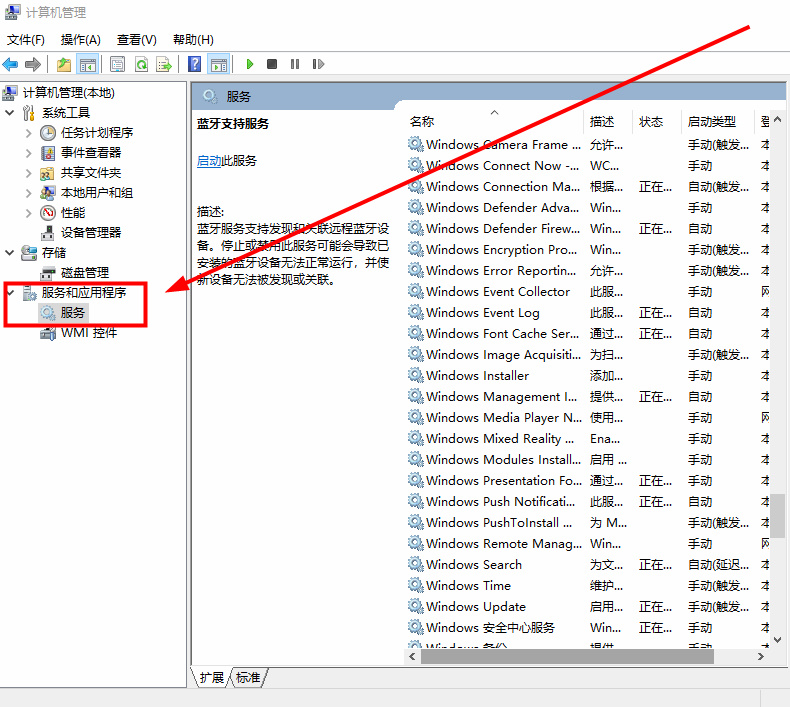Expand the 事件查看器 tree node
The height and width of the screenshot is (707, 790).
[29, 153]
